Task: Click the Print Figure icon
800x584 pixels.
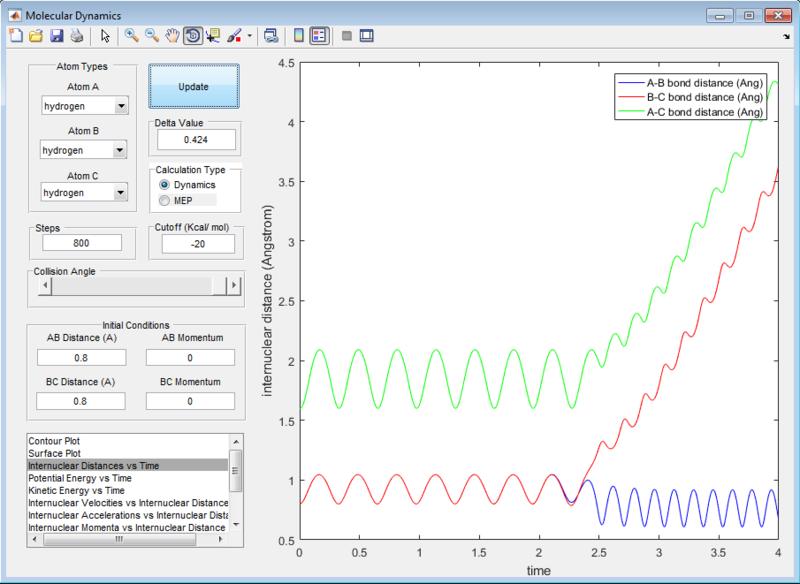Action: (x=76, y=36)
